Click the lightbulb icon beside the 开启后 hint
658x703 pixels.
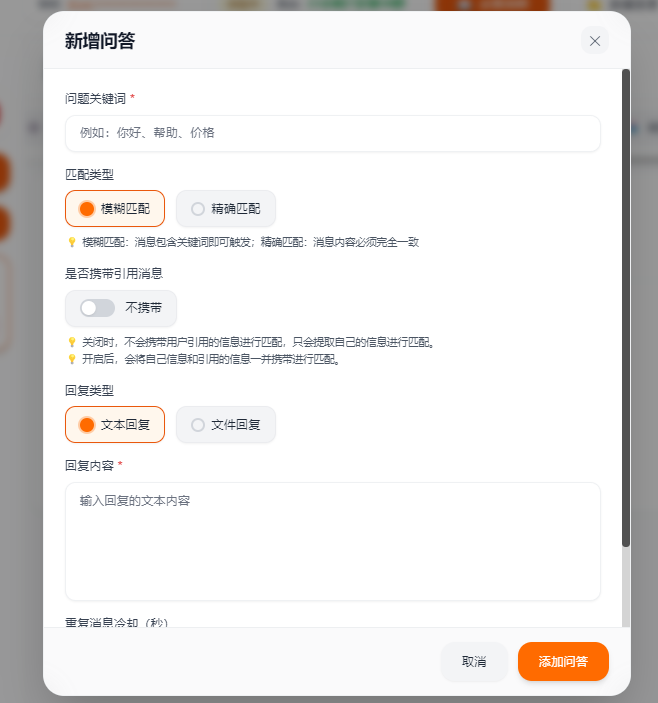(71, 359)
